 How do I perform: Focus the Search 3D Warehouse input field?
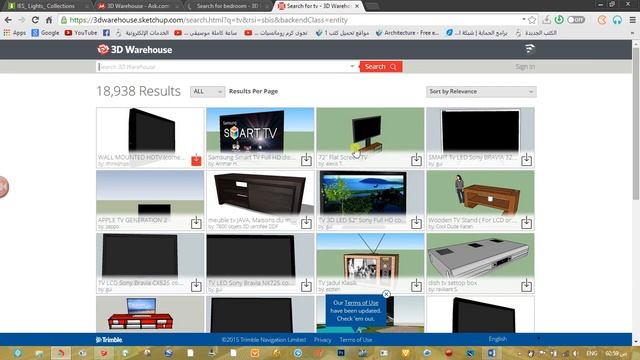(x=223, y=67)
